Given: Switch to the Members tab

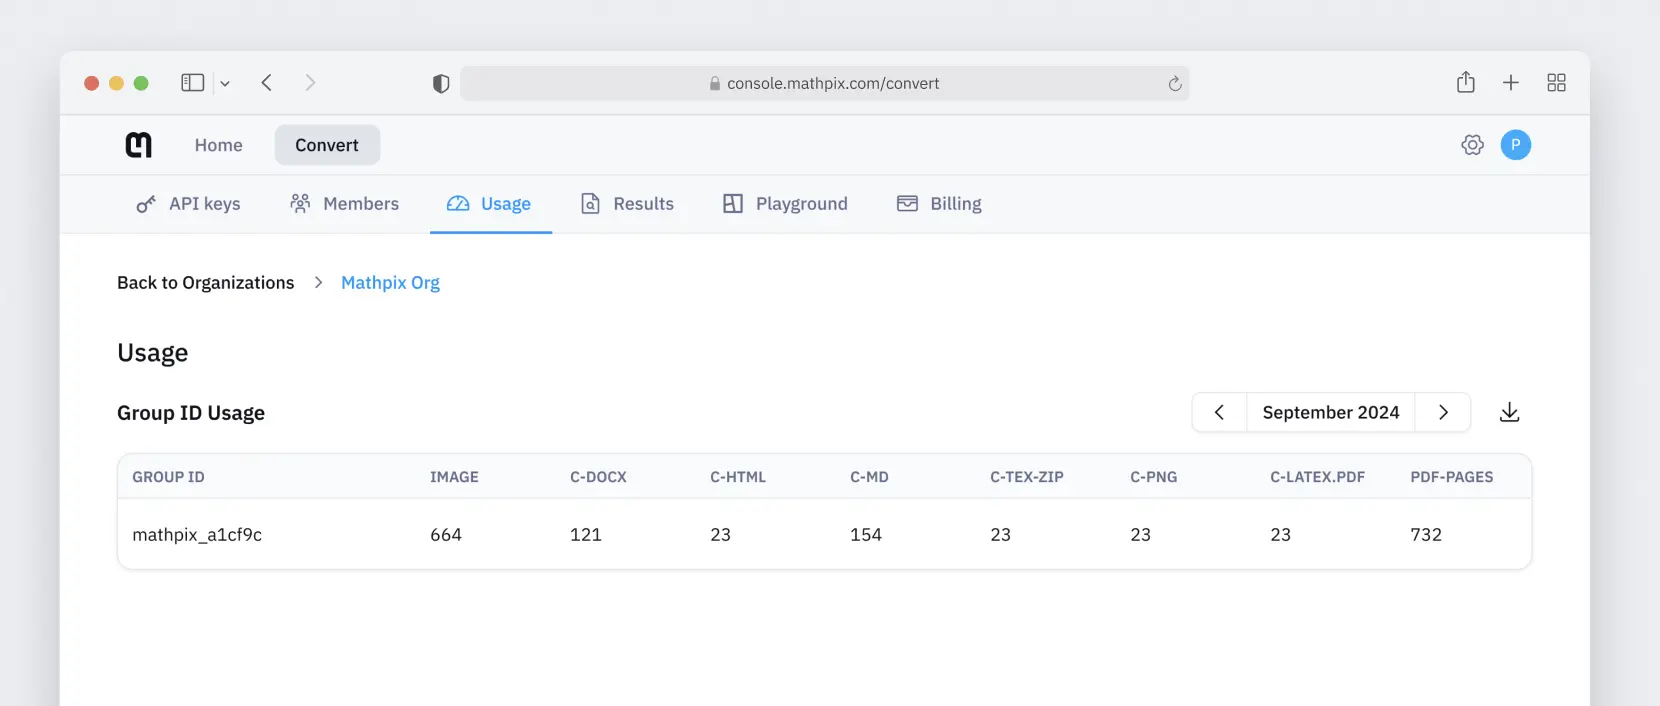Looking at the screenshot, I should pos(344,204).
